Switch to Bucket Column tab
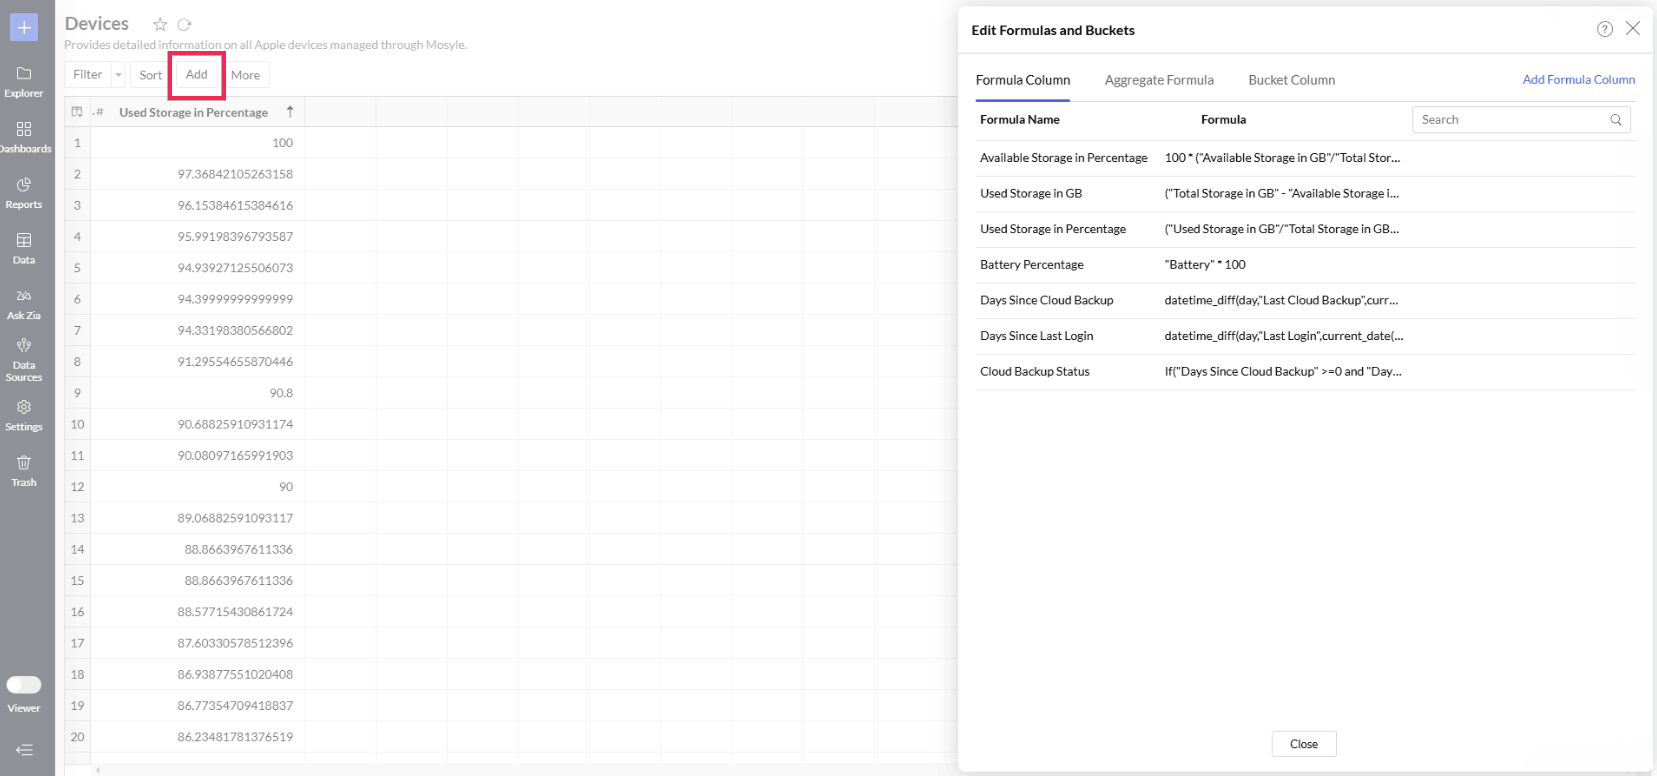 click(x=1291, y=80)
